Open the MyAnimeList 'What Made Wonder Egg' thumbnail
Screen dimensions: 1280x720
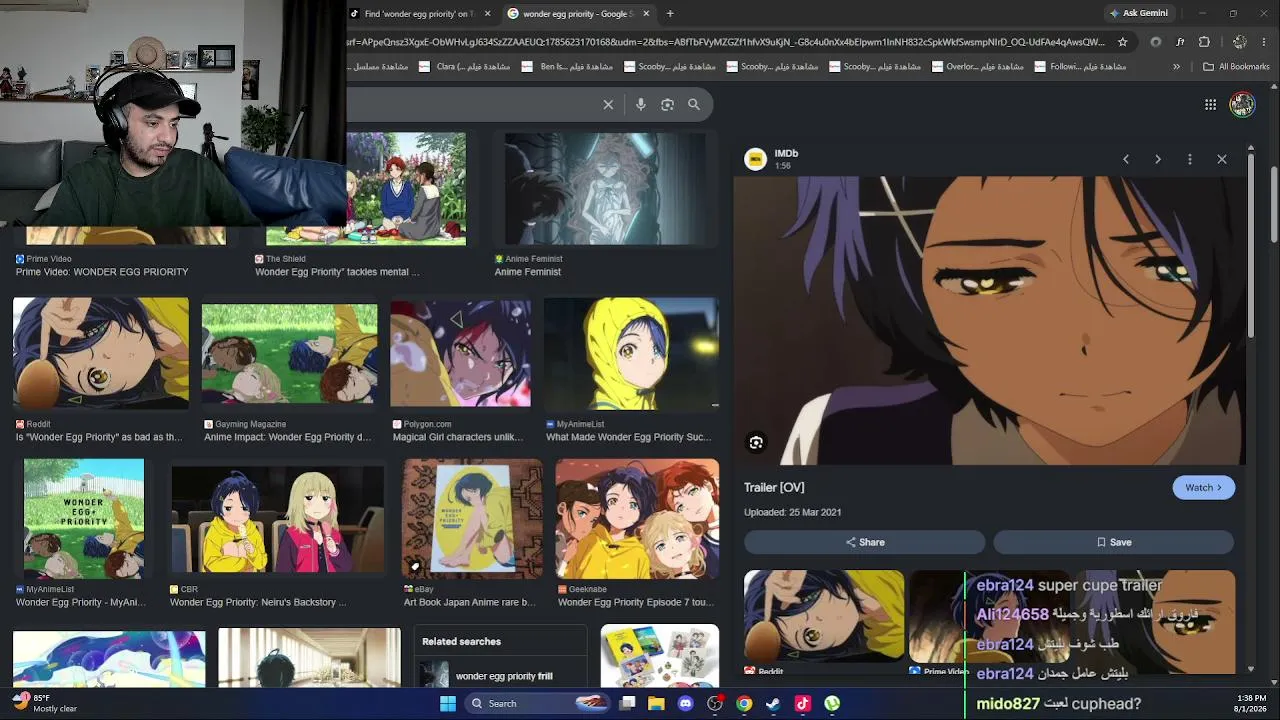pyautogui.click(x=631, y=354)
